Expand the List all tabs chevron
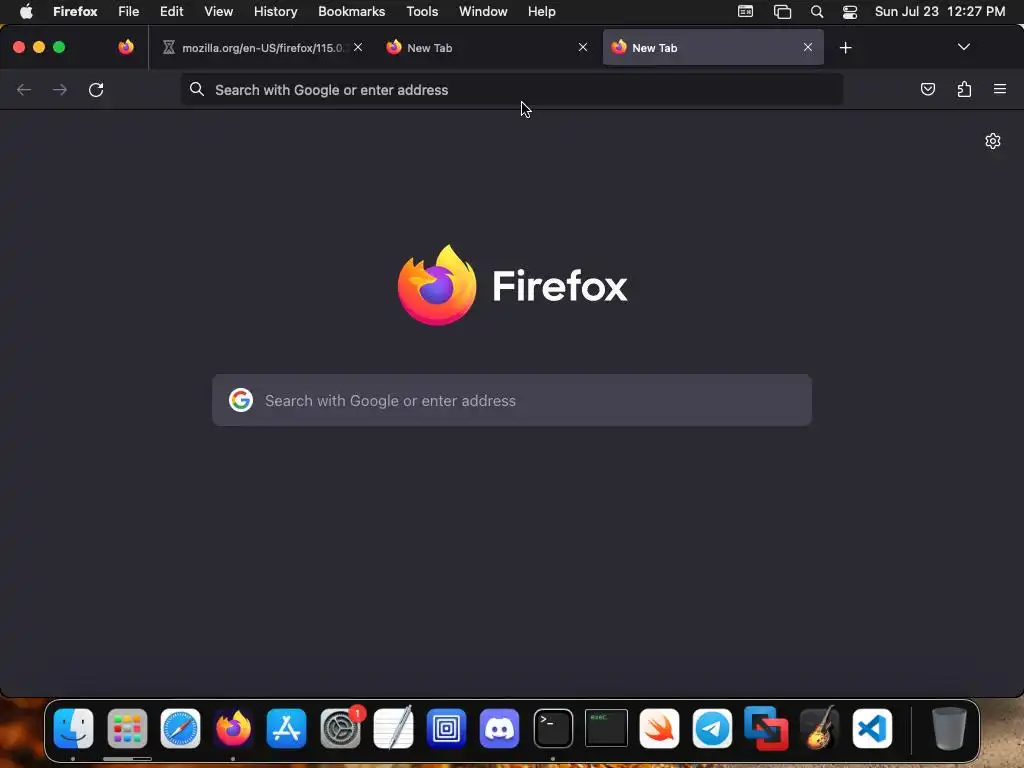The height and width of the screenshot is (768, 1024). click(963, 47)
